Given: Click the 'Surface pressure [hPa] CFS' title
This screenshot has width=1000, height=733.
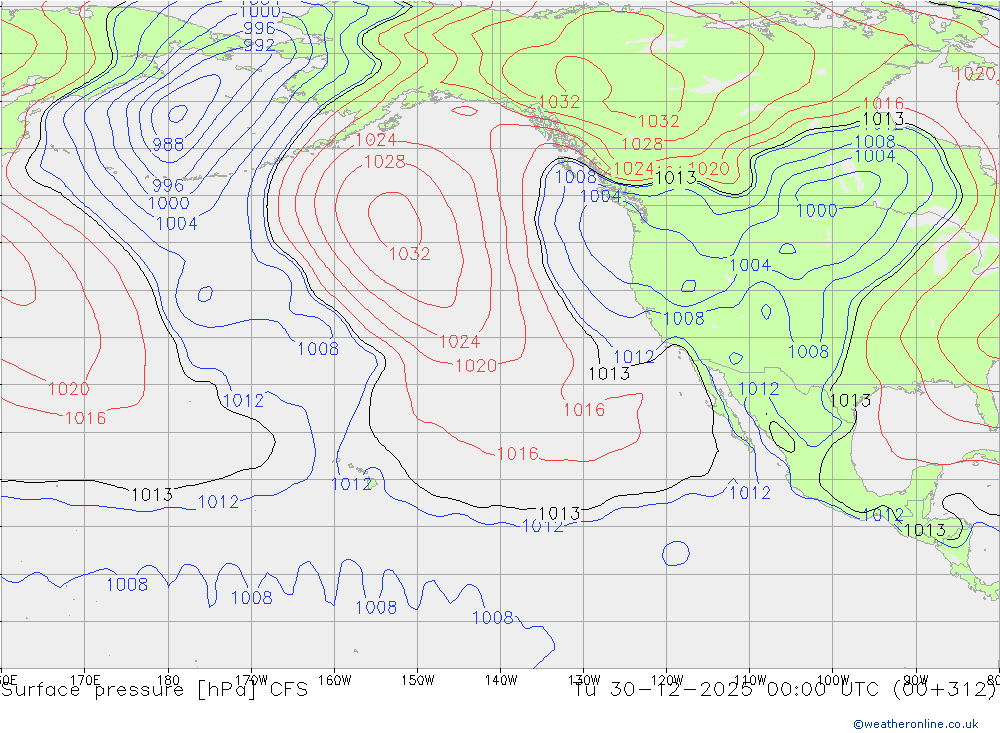Looking at the screenshot, I should pyautogui.click(x=154, y=690).
